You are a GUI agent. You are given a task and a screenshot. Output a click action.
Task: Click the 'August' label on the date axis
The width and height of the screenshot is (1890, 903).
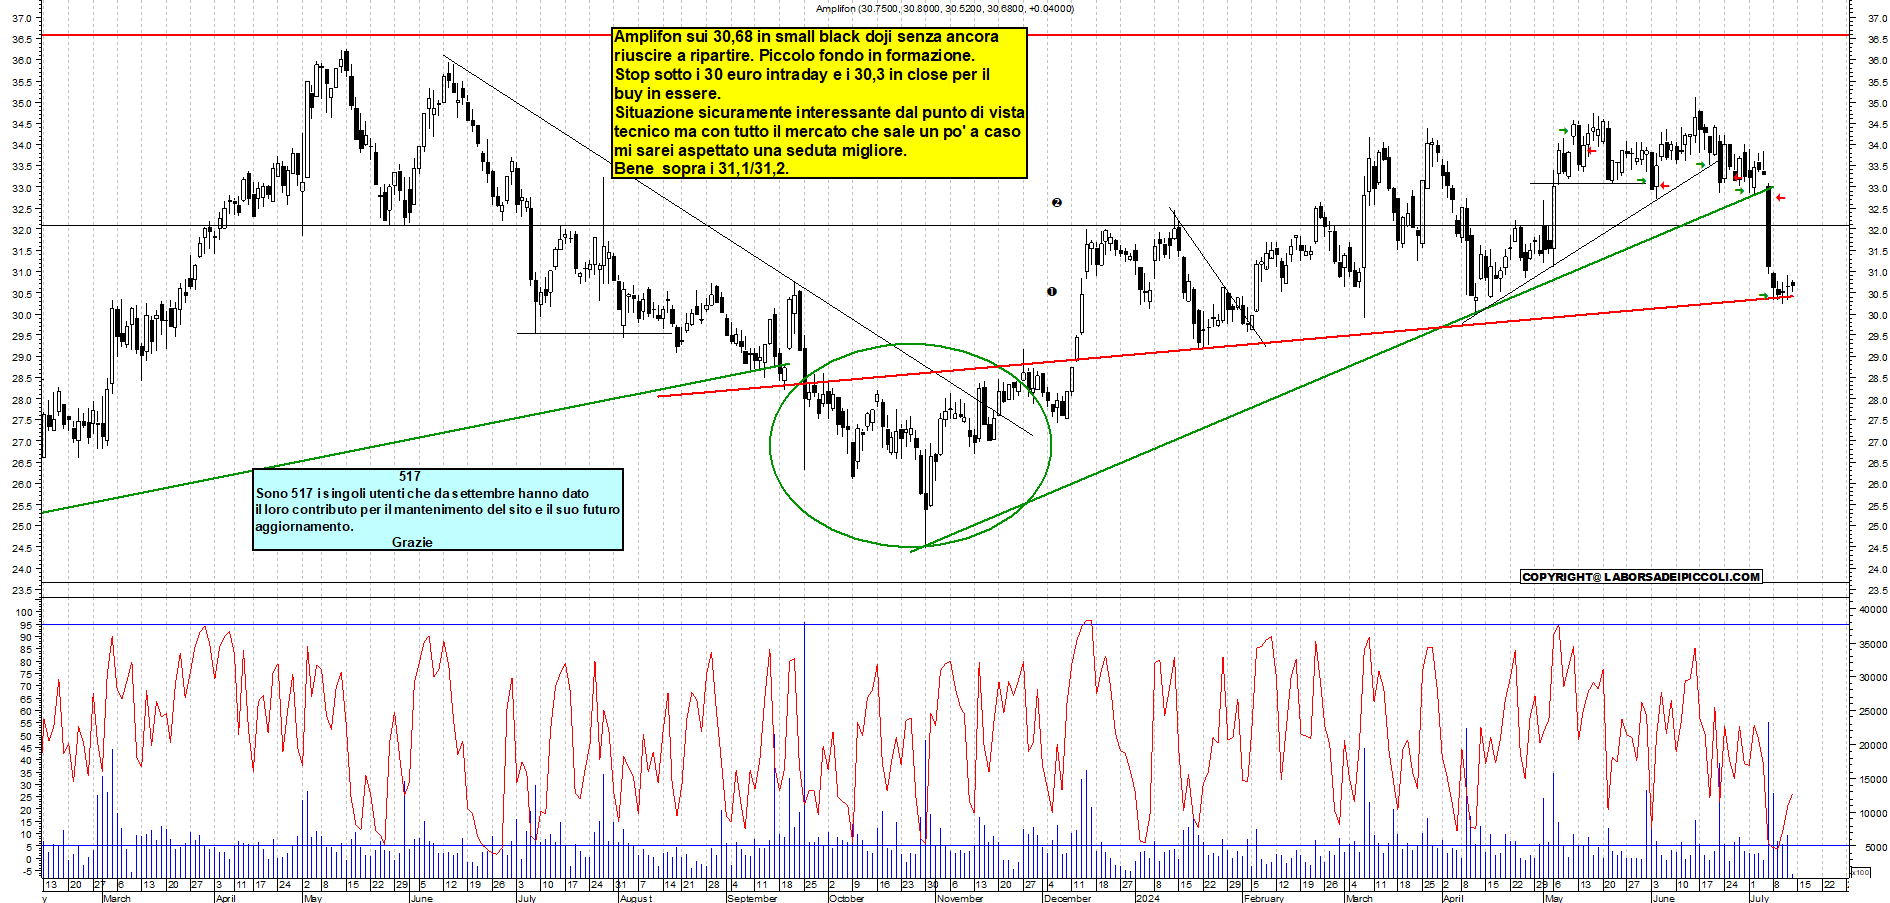[636, 898]
